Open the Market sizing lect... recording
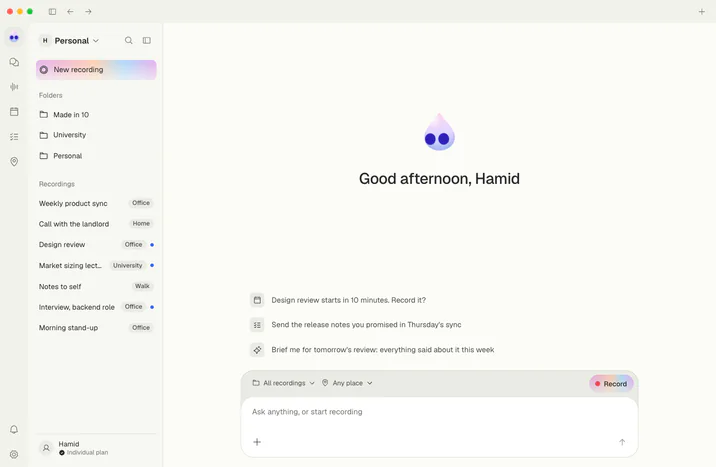 point(96,265)
